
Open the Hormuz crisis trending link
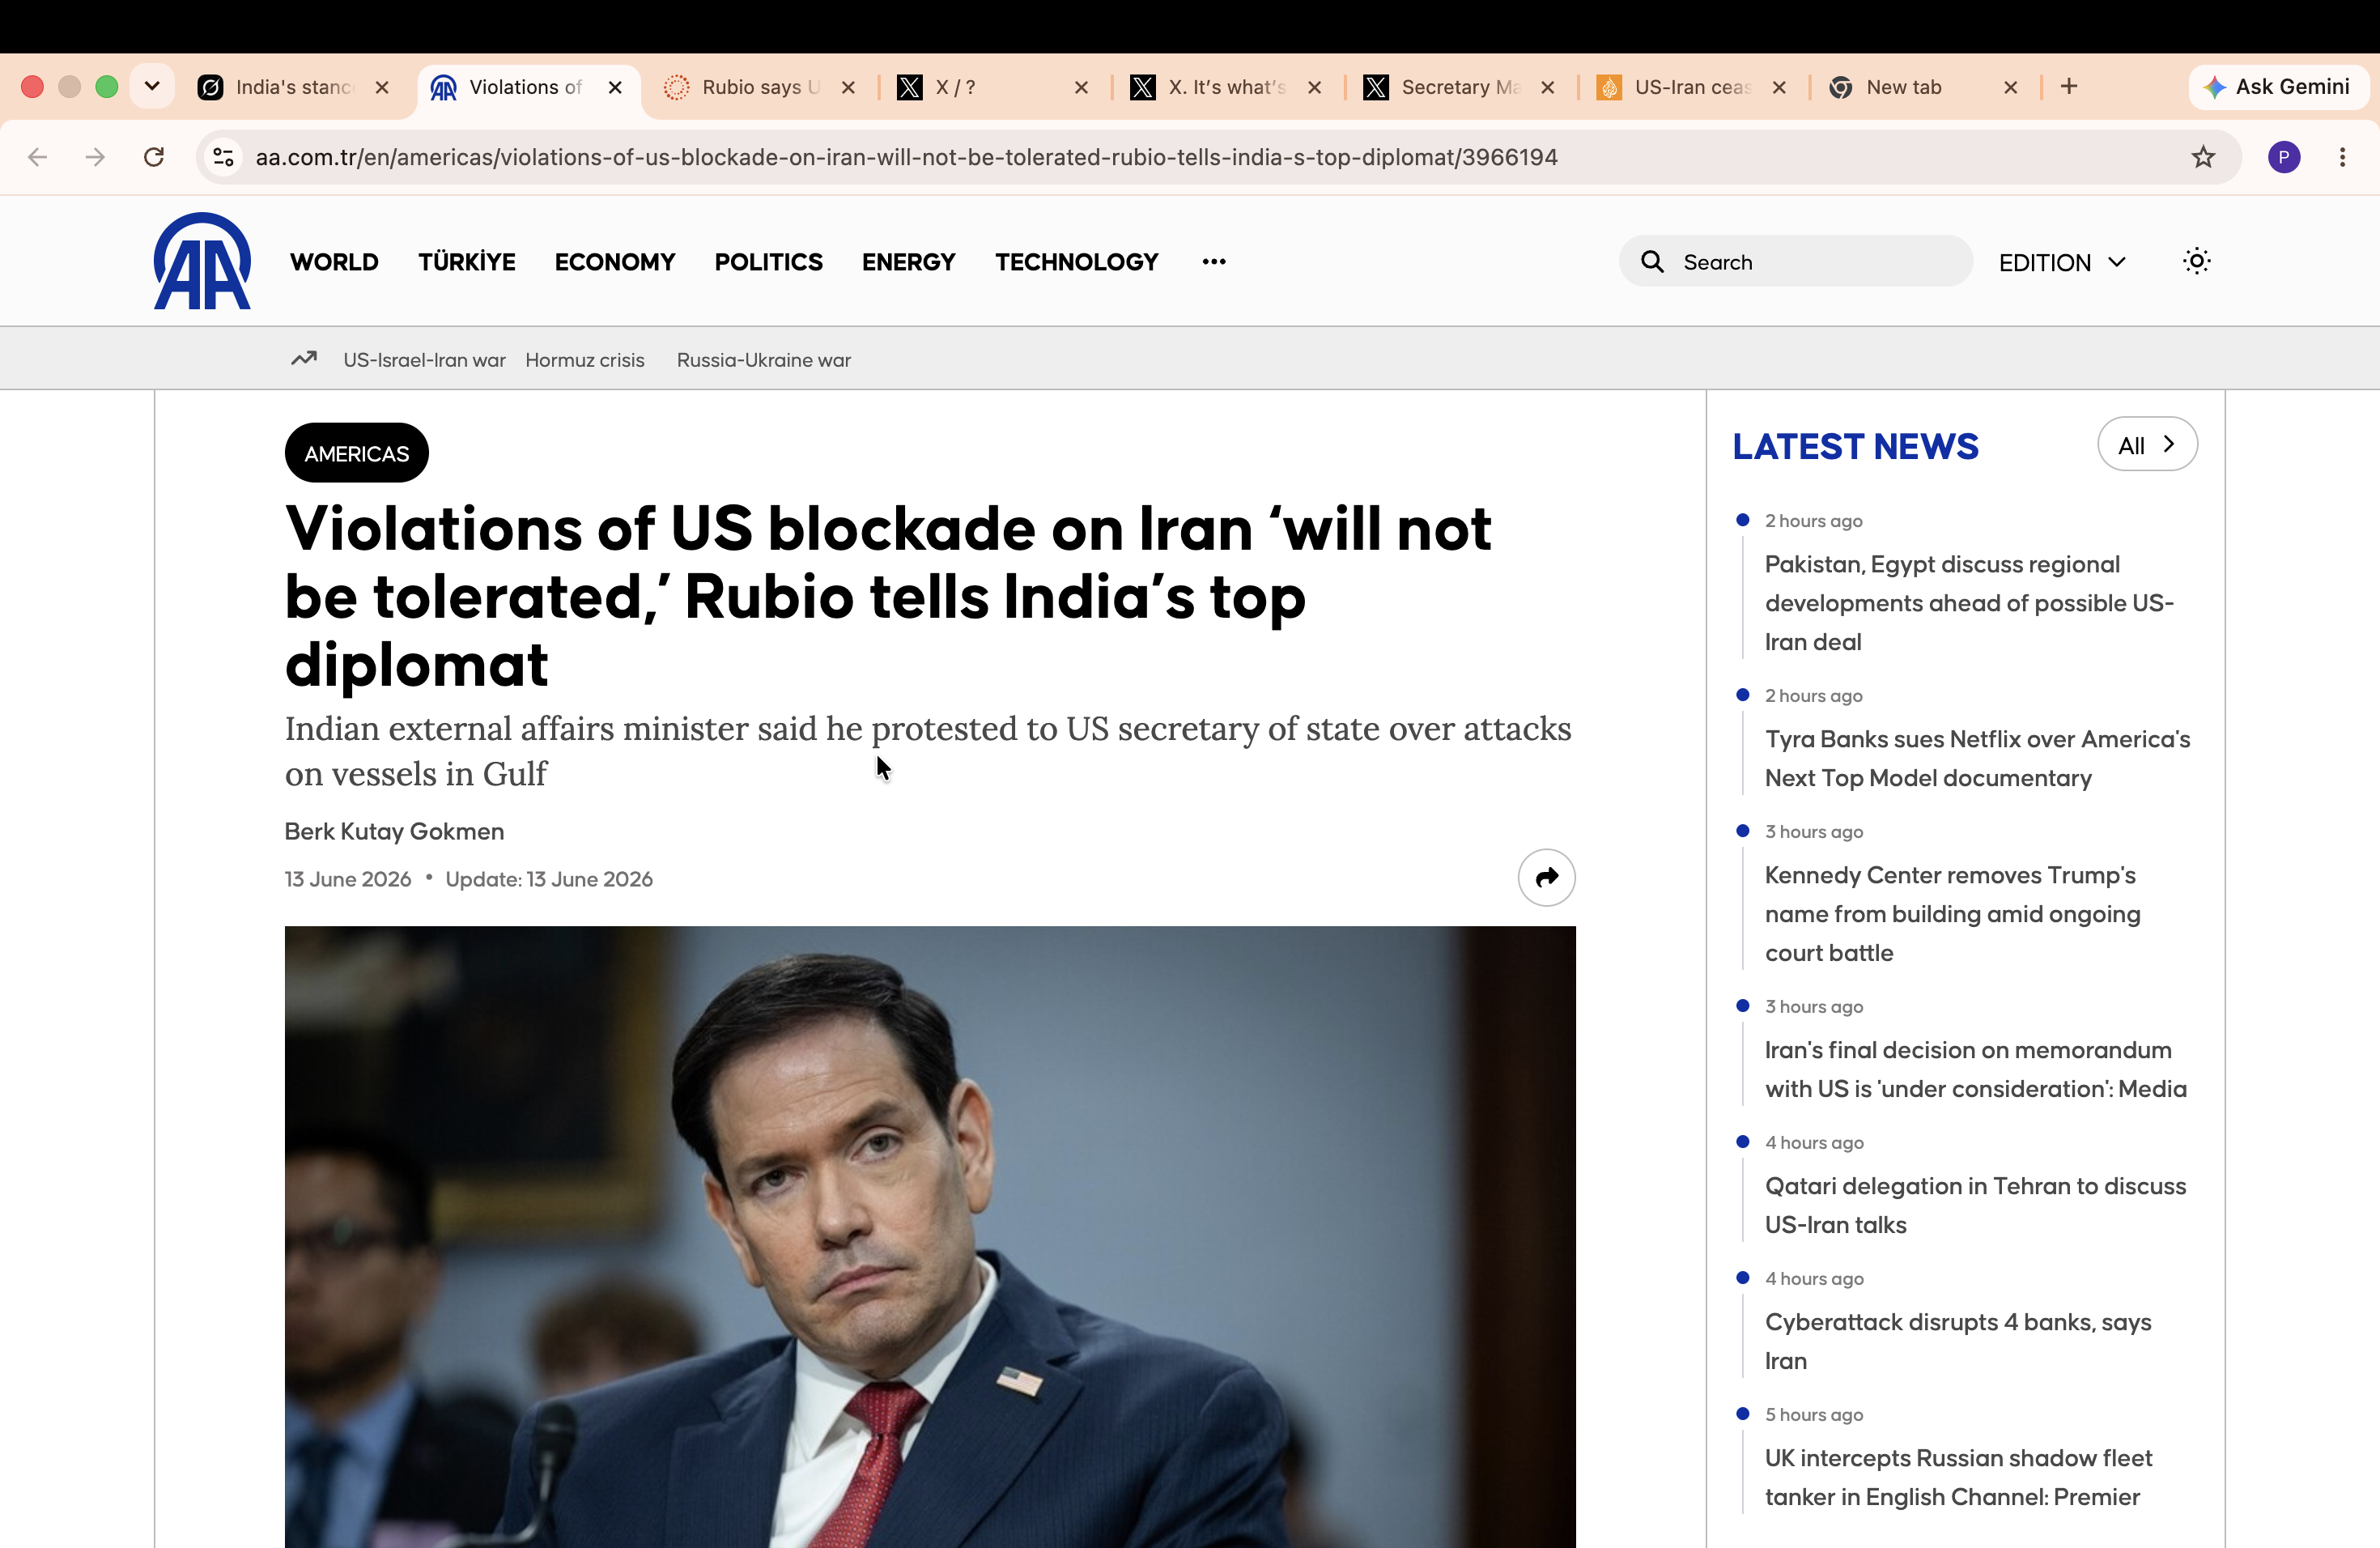(x=585, y=360)
